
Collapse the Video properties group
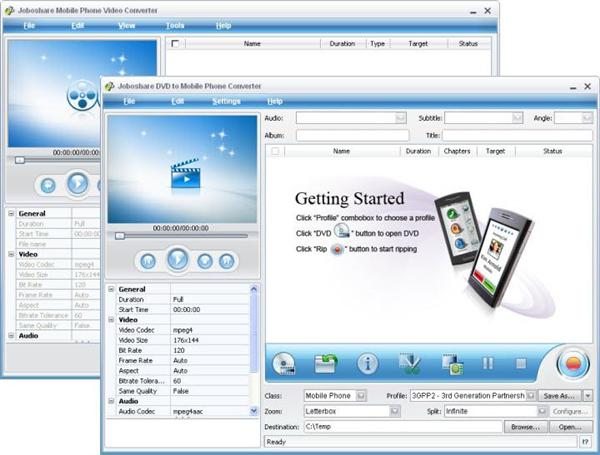click(x=111, y=320)
